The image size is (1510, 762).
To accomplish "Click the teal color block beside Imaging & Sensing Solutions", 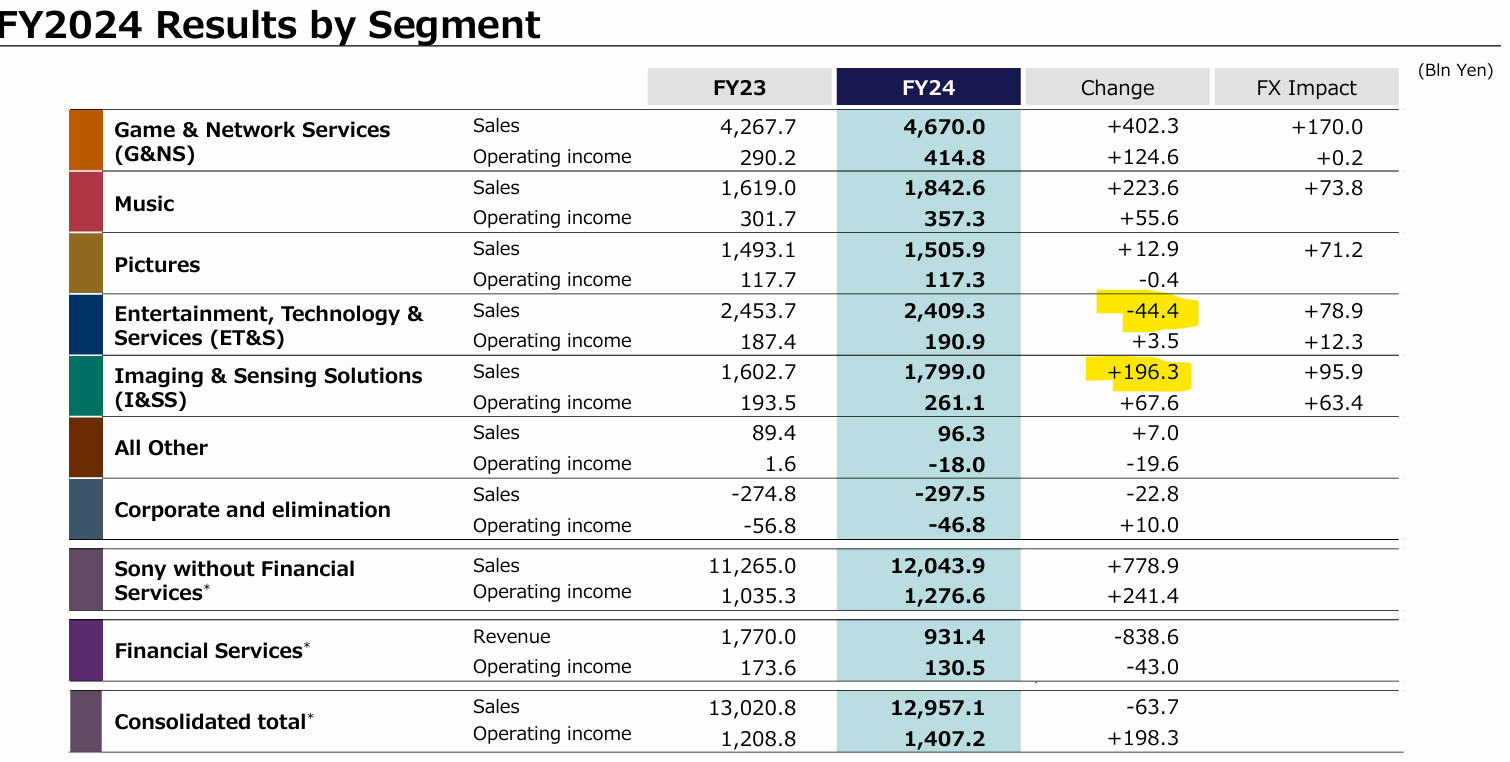I will coord(86,386).
